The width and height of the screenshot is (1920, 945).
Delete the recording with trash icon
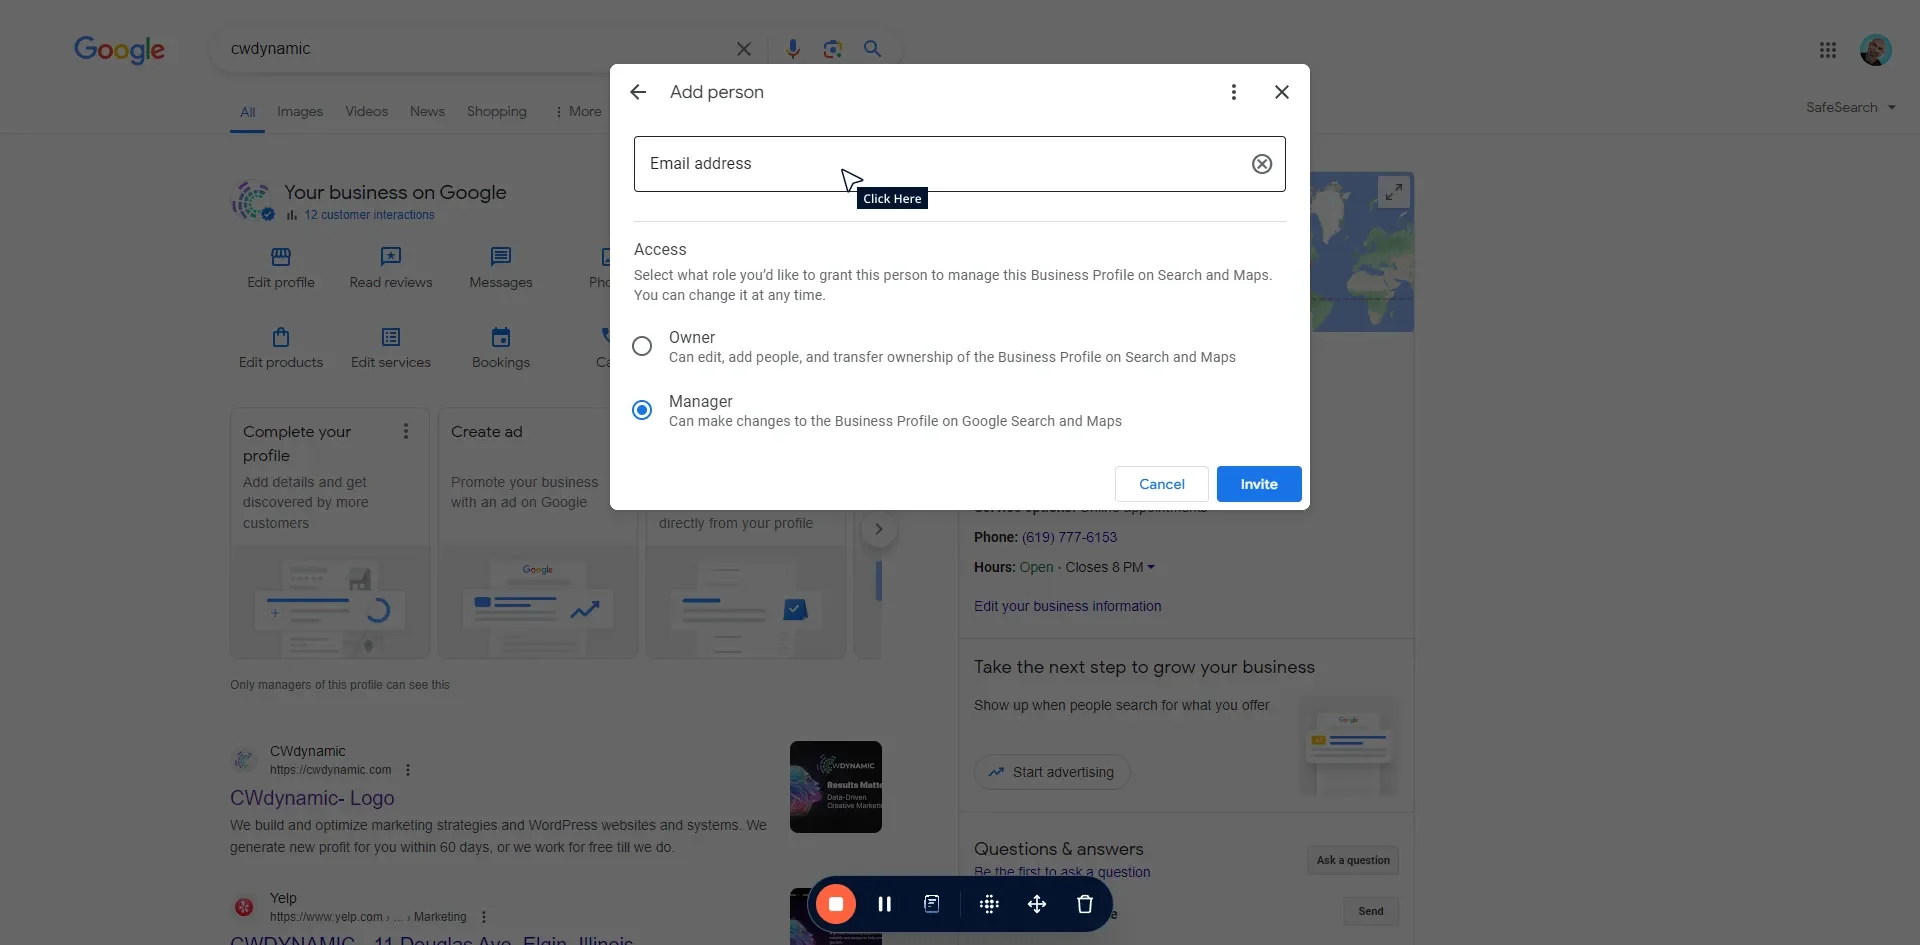tap(1084, 904)
